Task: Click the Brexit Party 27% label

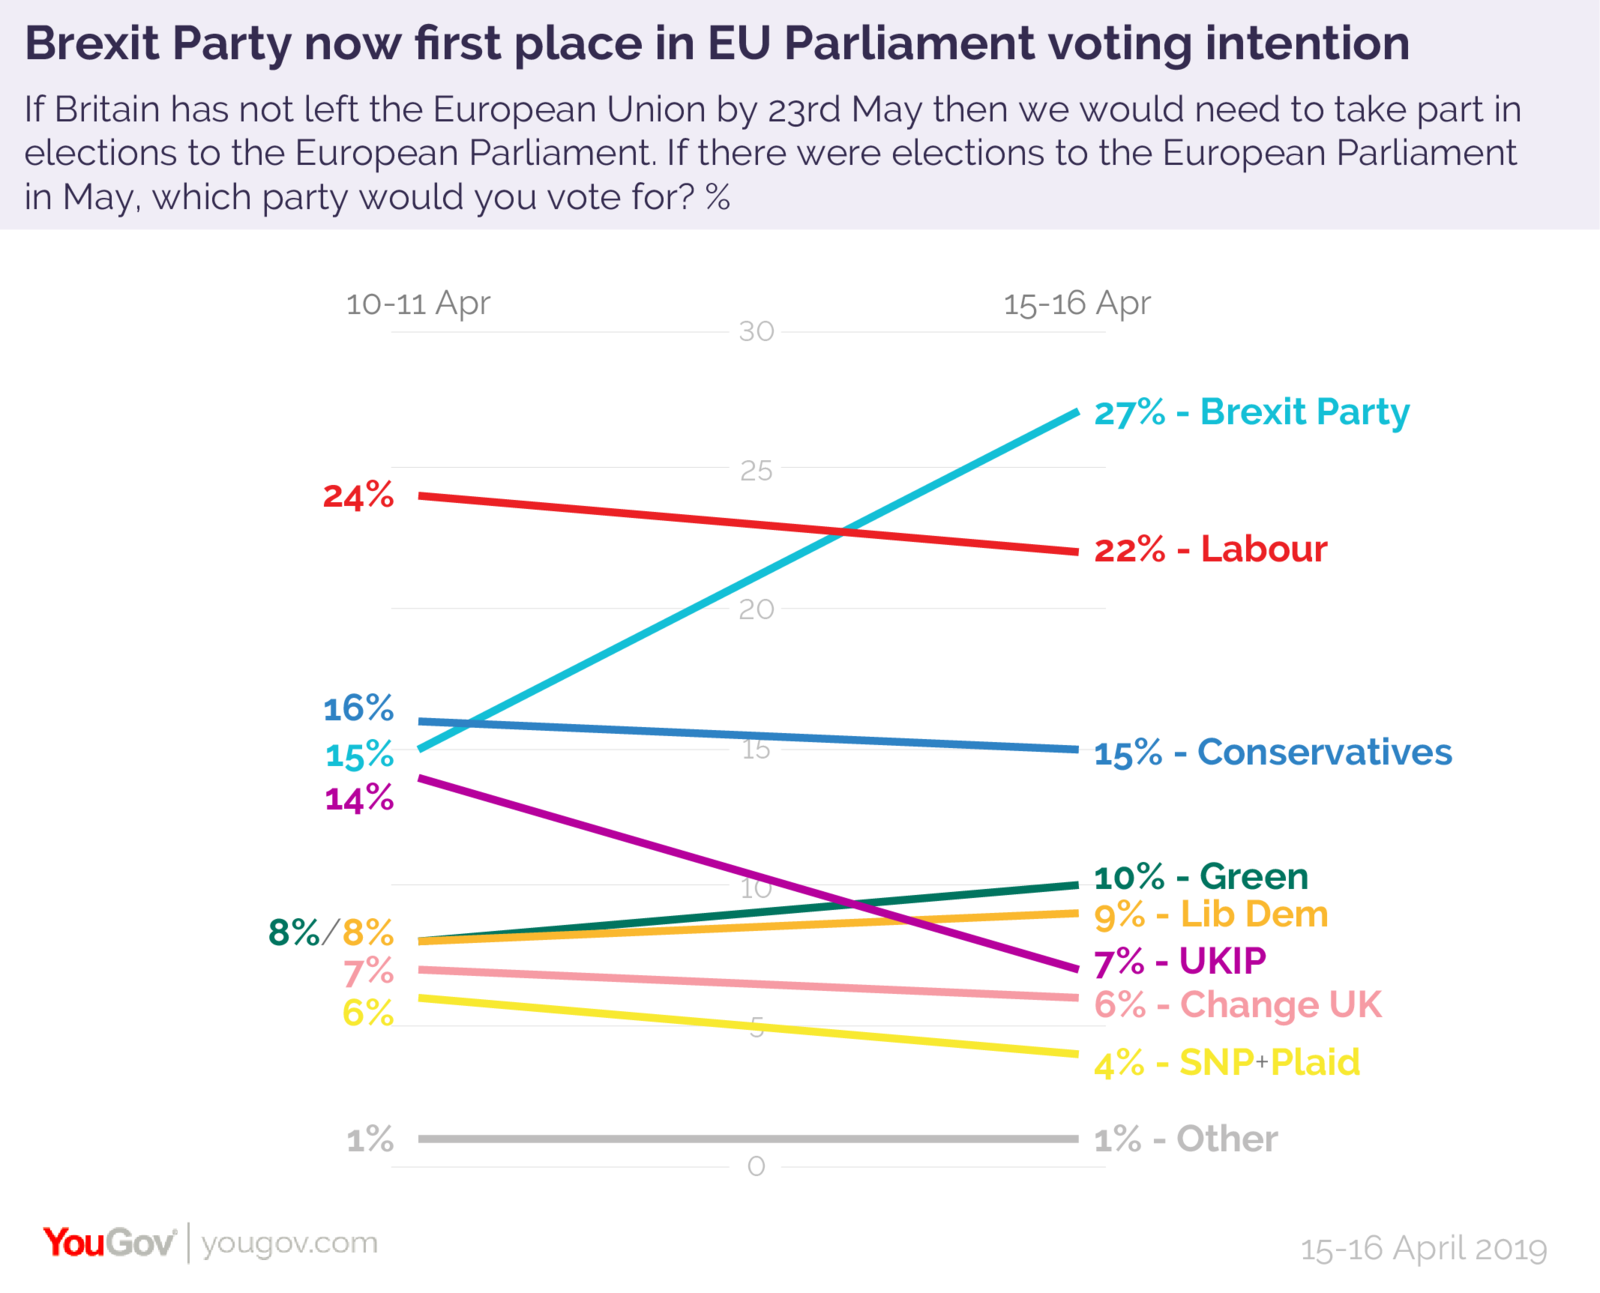Action: [1251, 412]
